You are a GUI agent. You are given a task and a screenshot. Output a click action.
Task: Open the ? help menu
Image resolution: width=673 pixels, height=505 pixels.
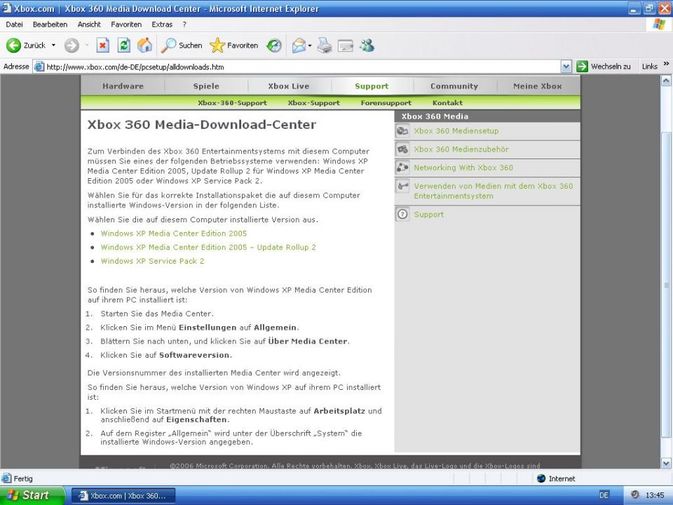point(184,24)
